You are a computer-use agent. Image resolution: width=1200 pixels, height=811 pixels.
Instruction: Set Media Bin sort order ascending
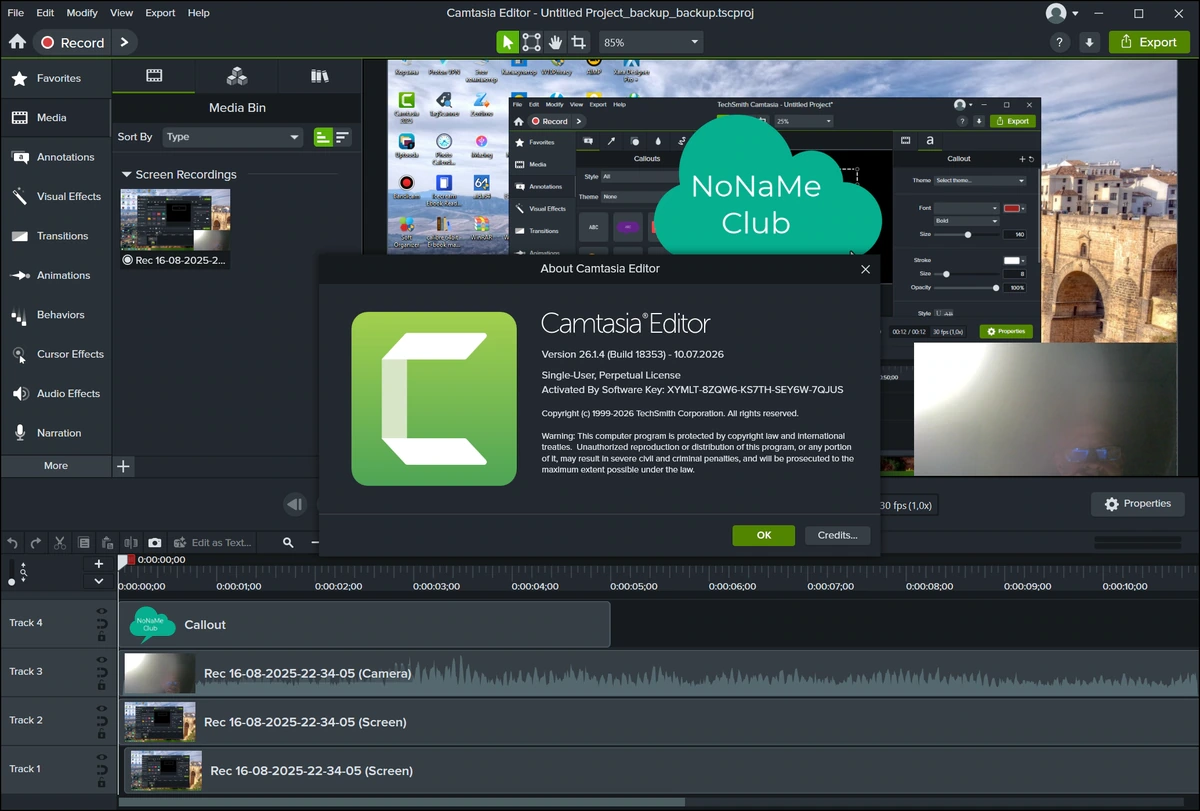click(x=322, y=137)
